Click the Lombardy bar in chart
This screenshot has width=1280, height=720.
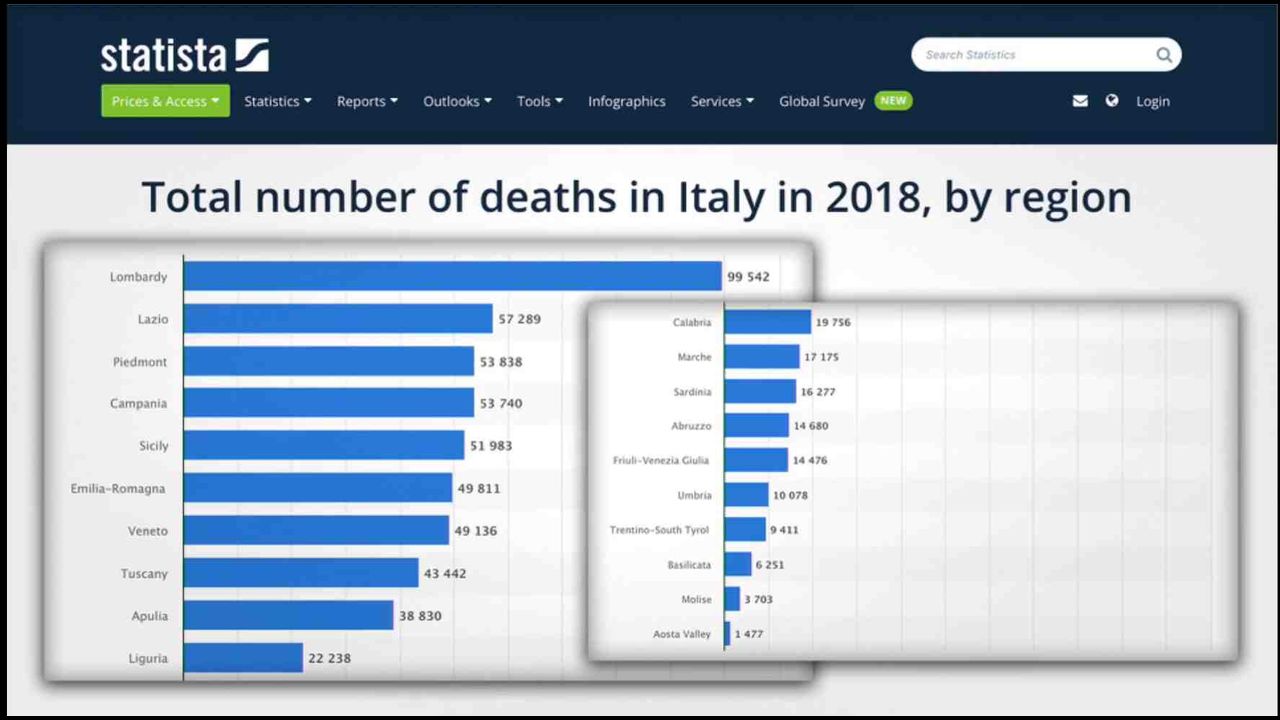[x=452, y=277]
